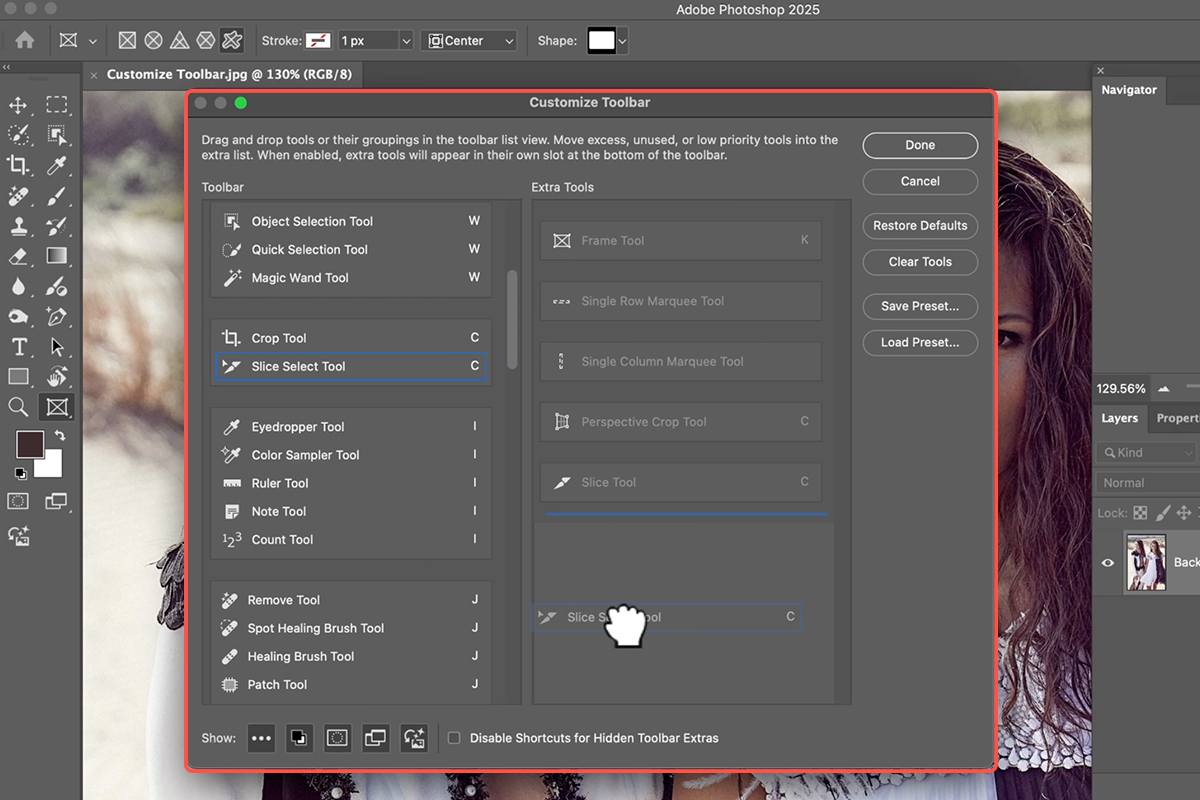Select the Crop tool in the left toolbar
The height and width of the screenshot is (800, 1200).
[x=19, y=166]
